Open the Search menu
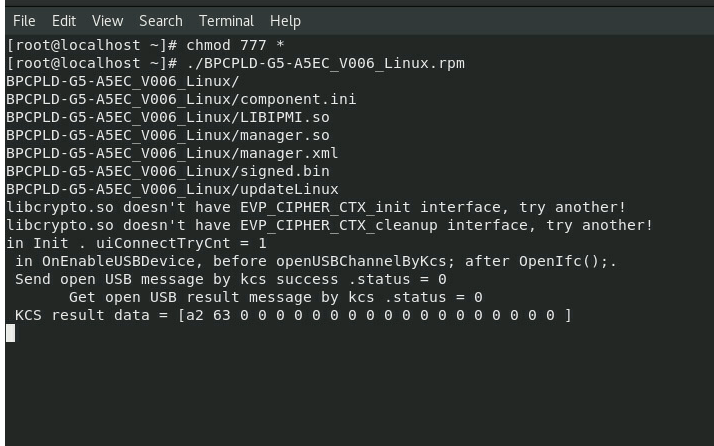 [x=161, y=21]
